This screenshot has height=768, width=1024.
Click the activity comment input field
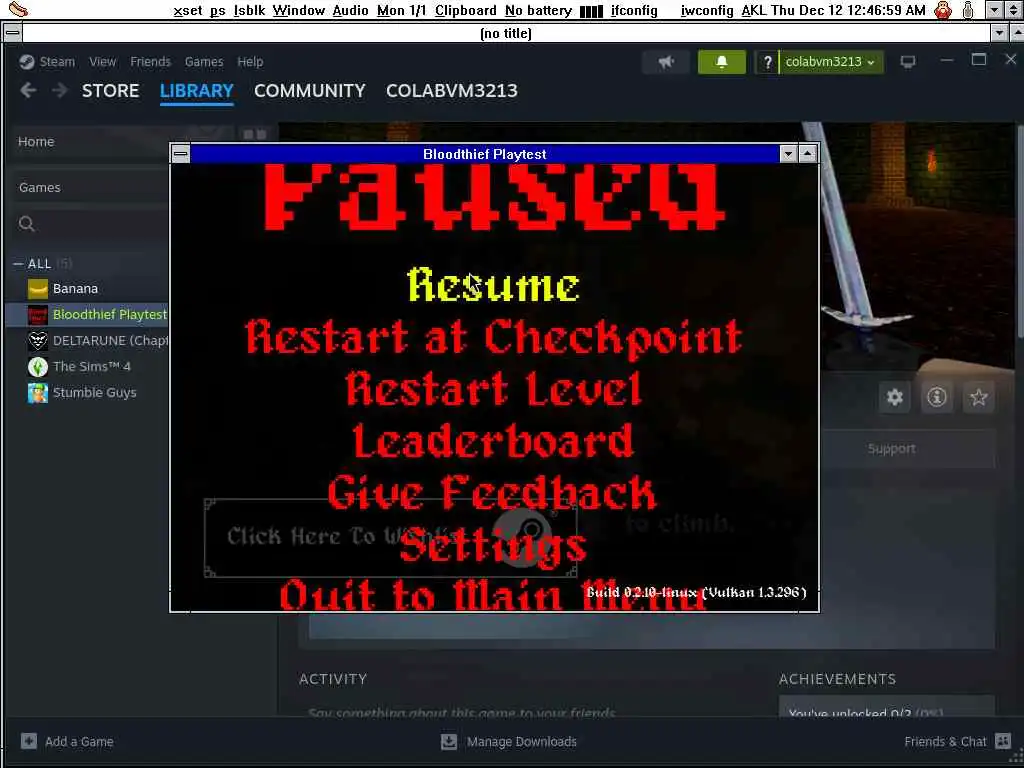[536, 711]
